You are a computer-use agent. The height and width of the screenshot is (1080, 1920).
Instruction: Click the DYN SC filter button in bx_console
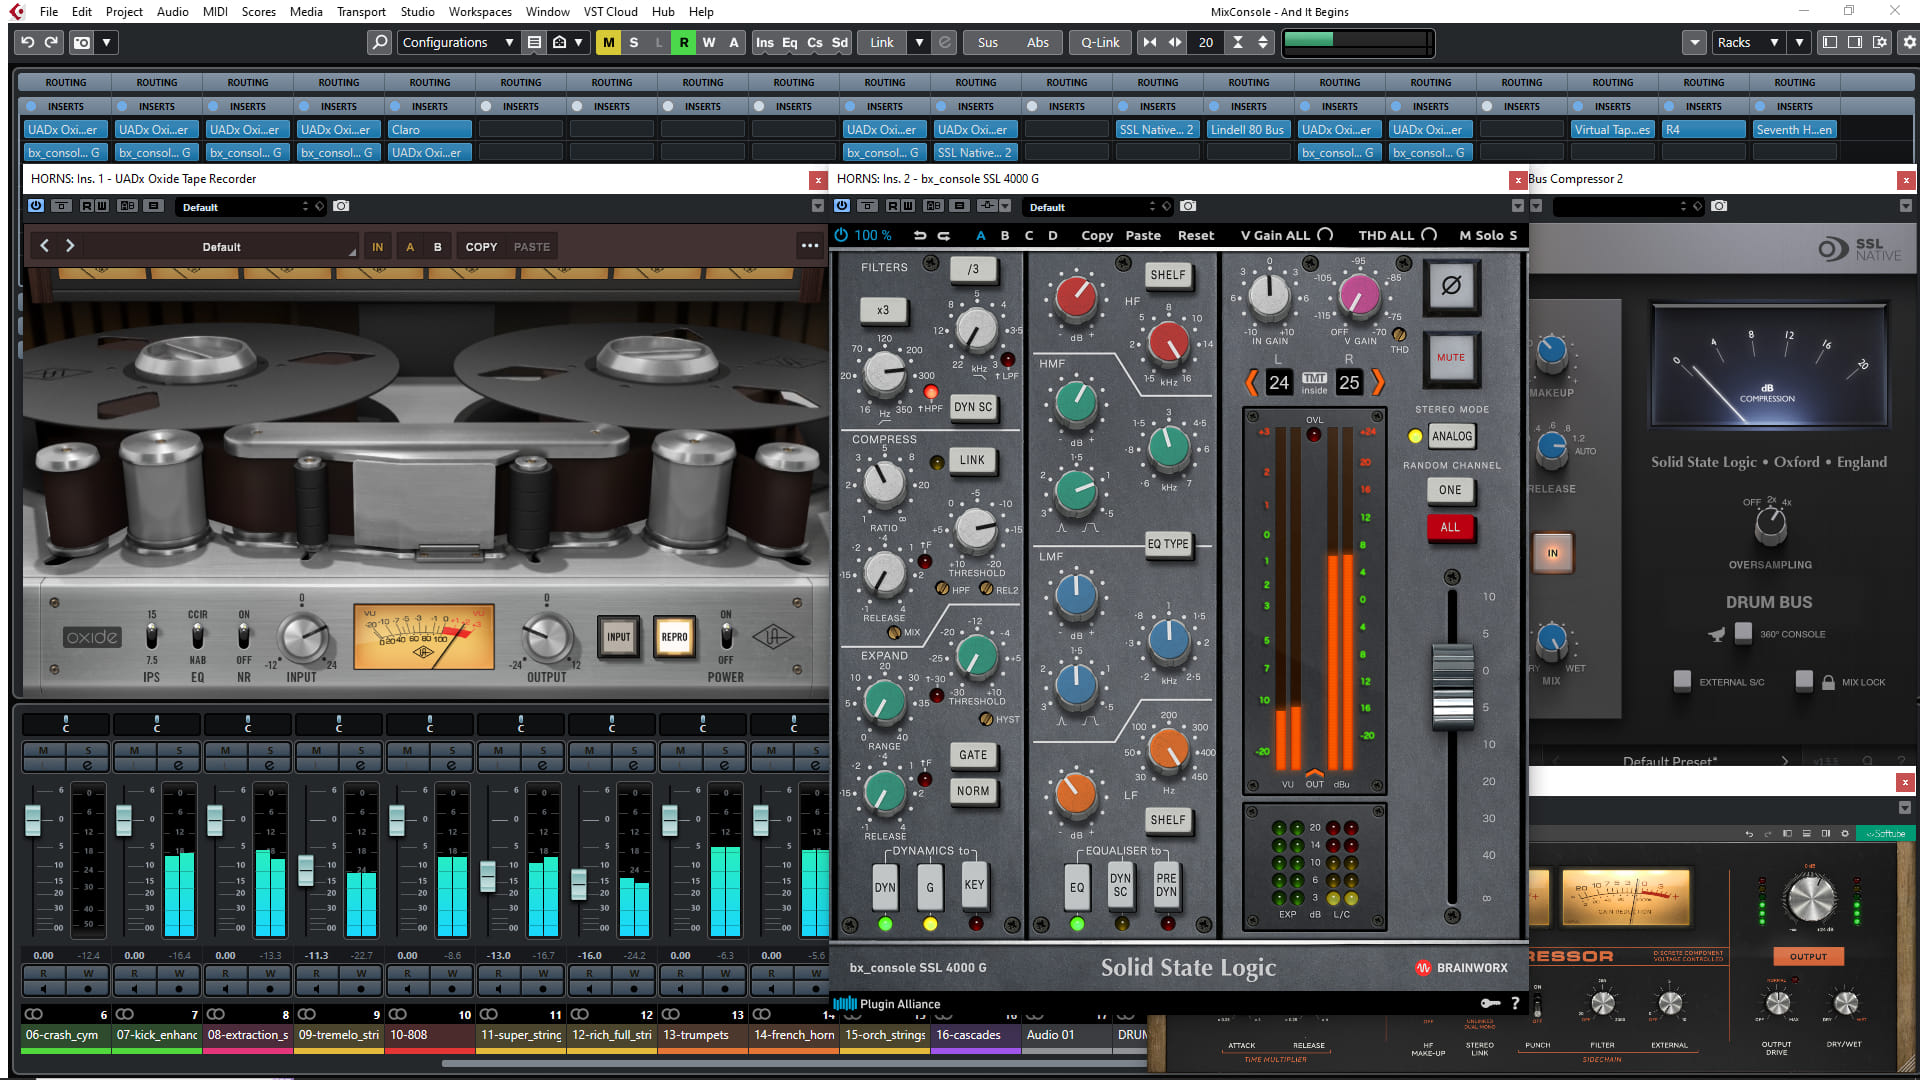pos(973,407)
